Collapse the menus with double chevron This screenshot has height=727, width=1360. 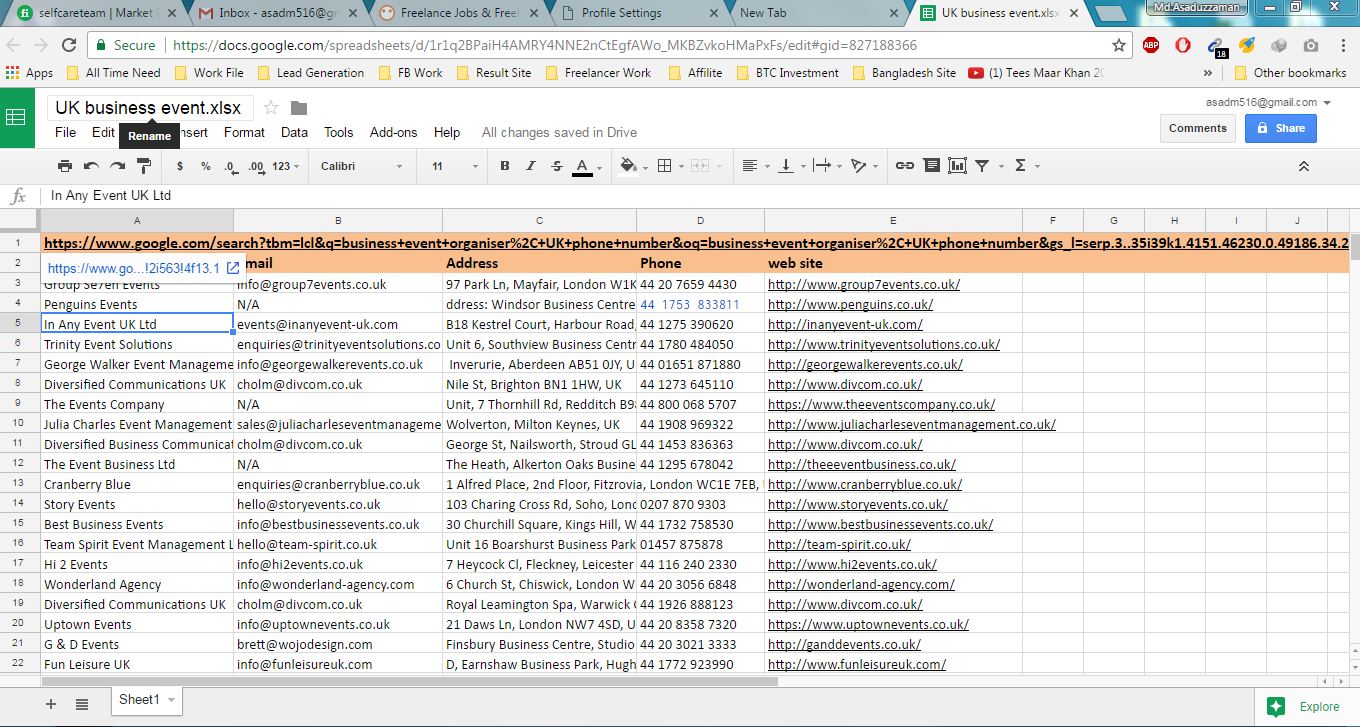click(x=1304, y=166)
